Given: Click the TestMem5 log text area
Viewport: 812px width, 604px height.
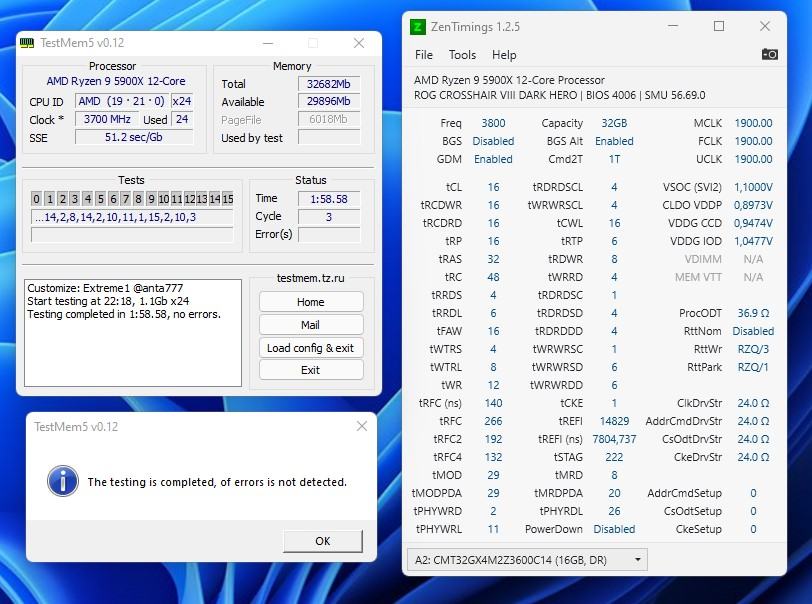Looking at the screenshot, I should (133, 333).
